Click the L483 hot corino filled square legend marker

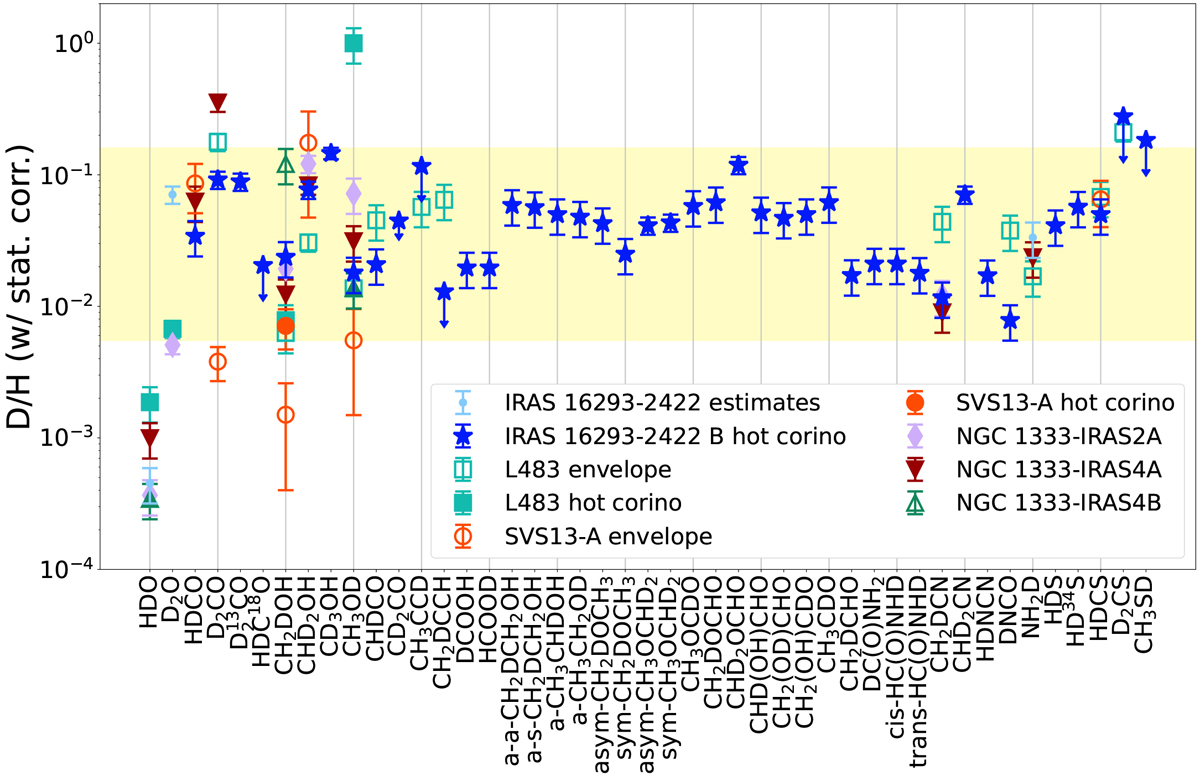click(x=459, y=503)
